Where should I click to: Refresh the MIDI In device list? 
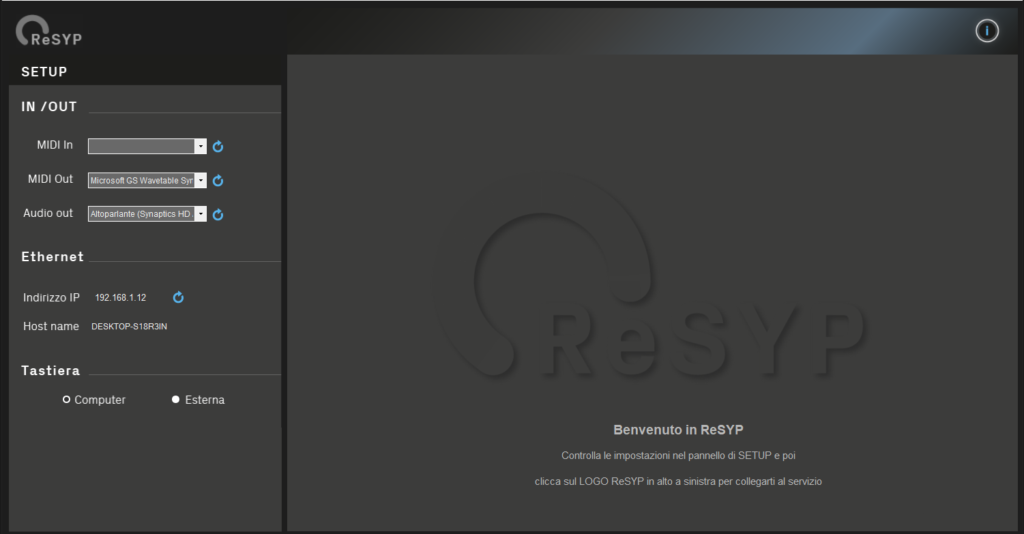pos(218,146)
